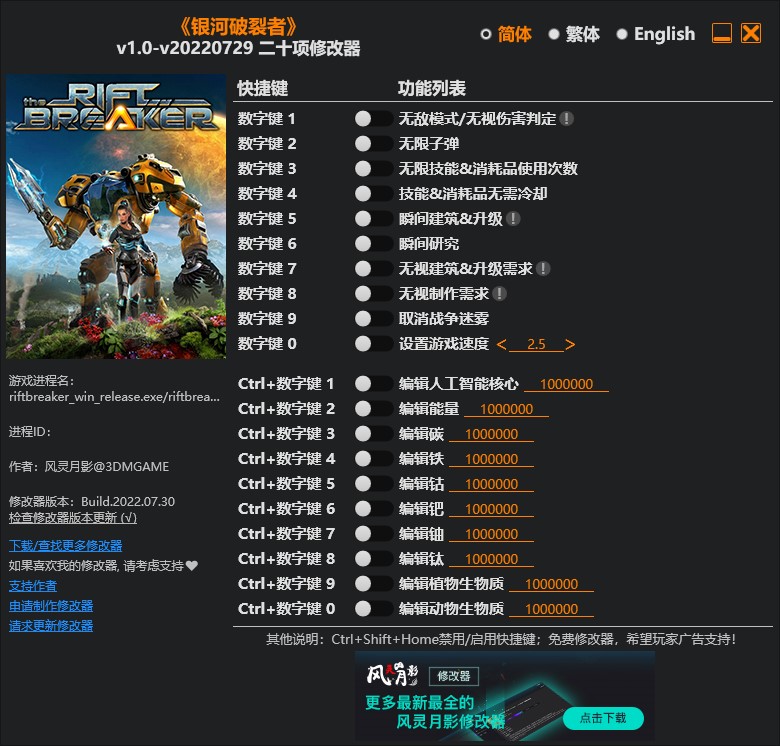Click the 编辑钛 value field

[x=491, y=559]
